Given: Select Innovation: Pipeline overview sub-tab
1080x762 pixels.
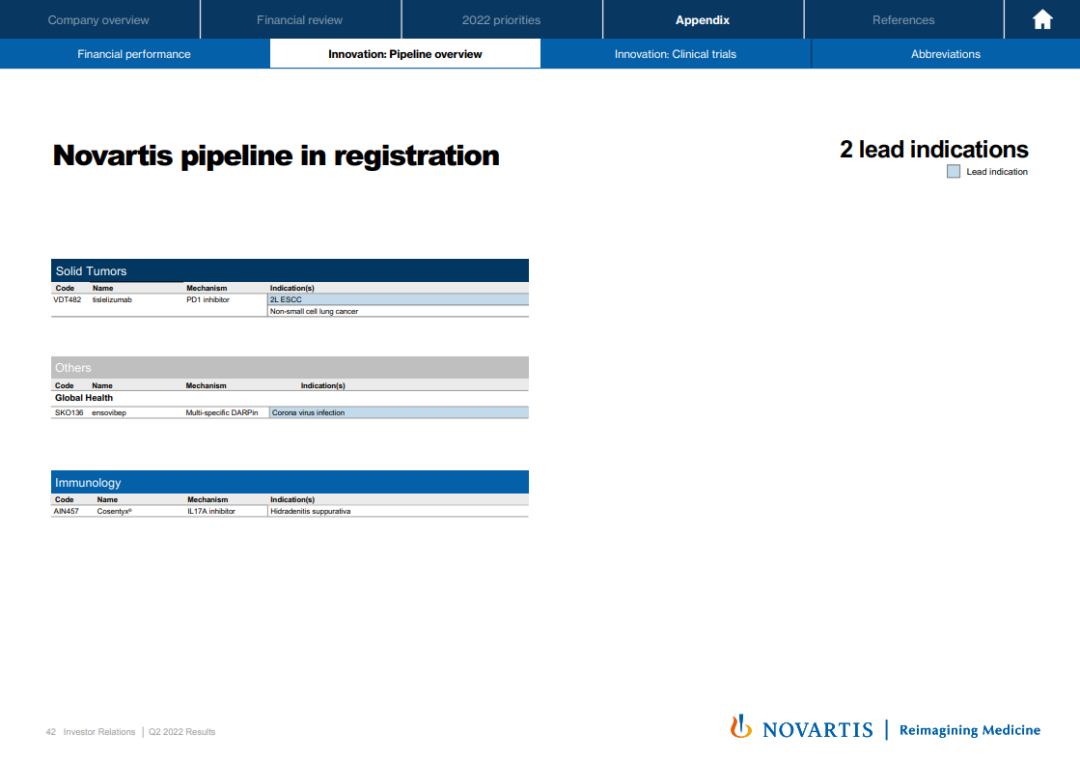Looking at the screenshot, I should pyautogui.click(x=405, y=54).
